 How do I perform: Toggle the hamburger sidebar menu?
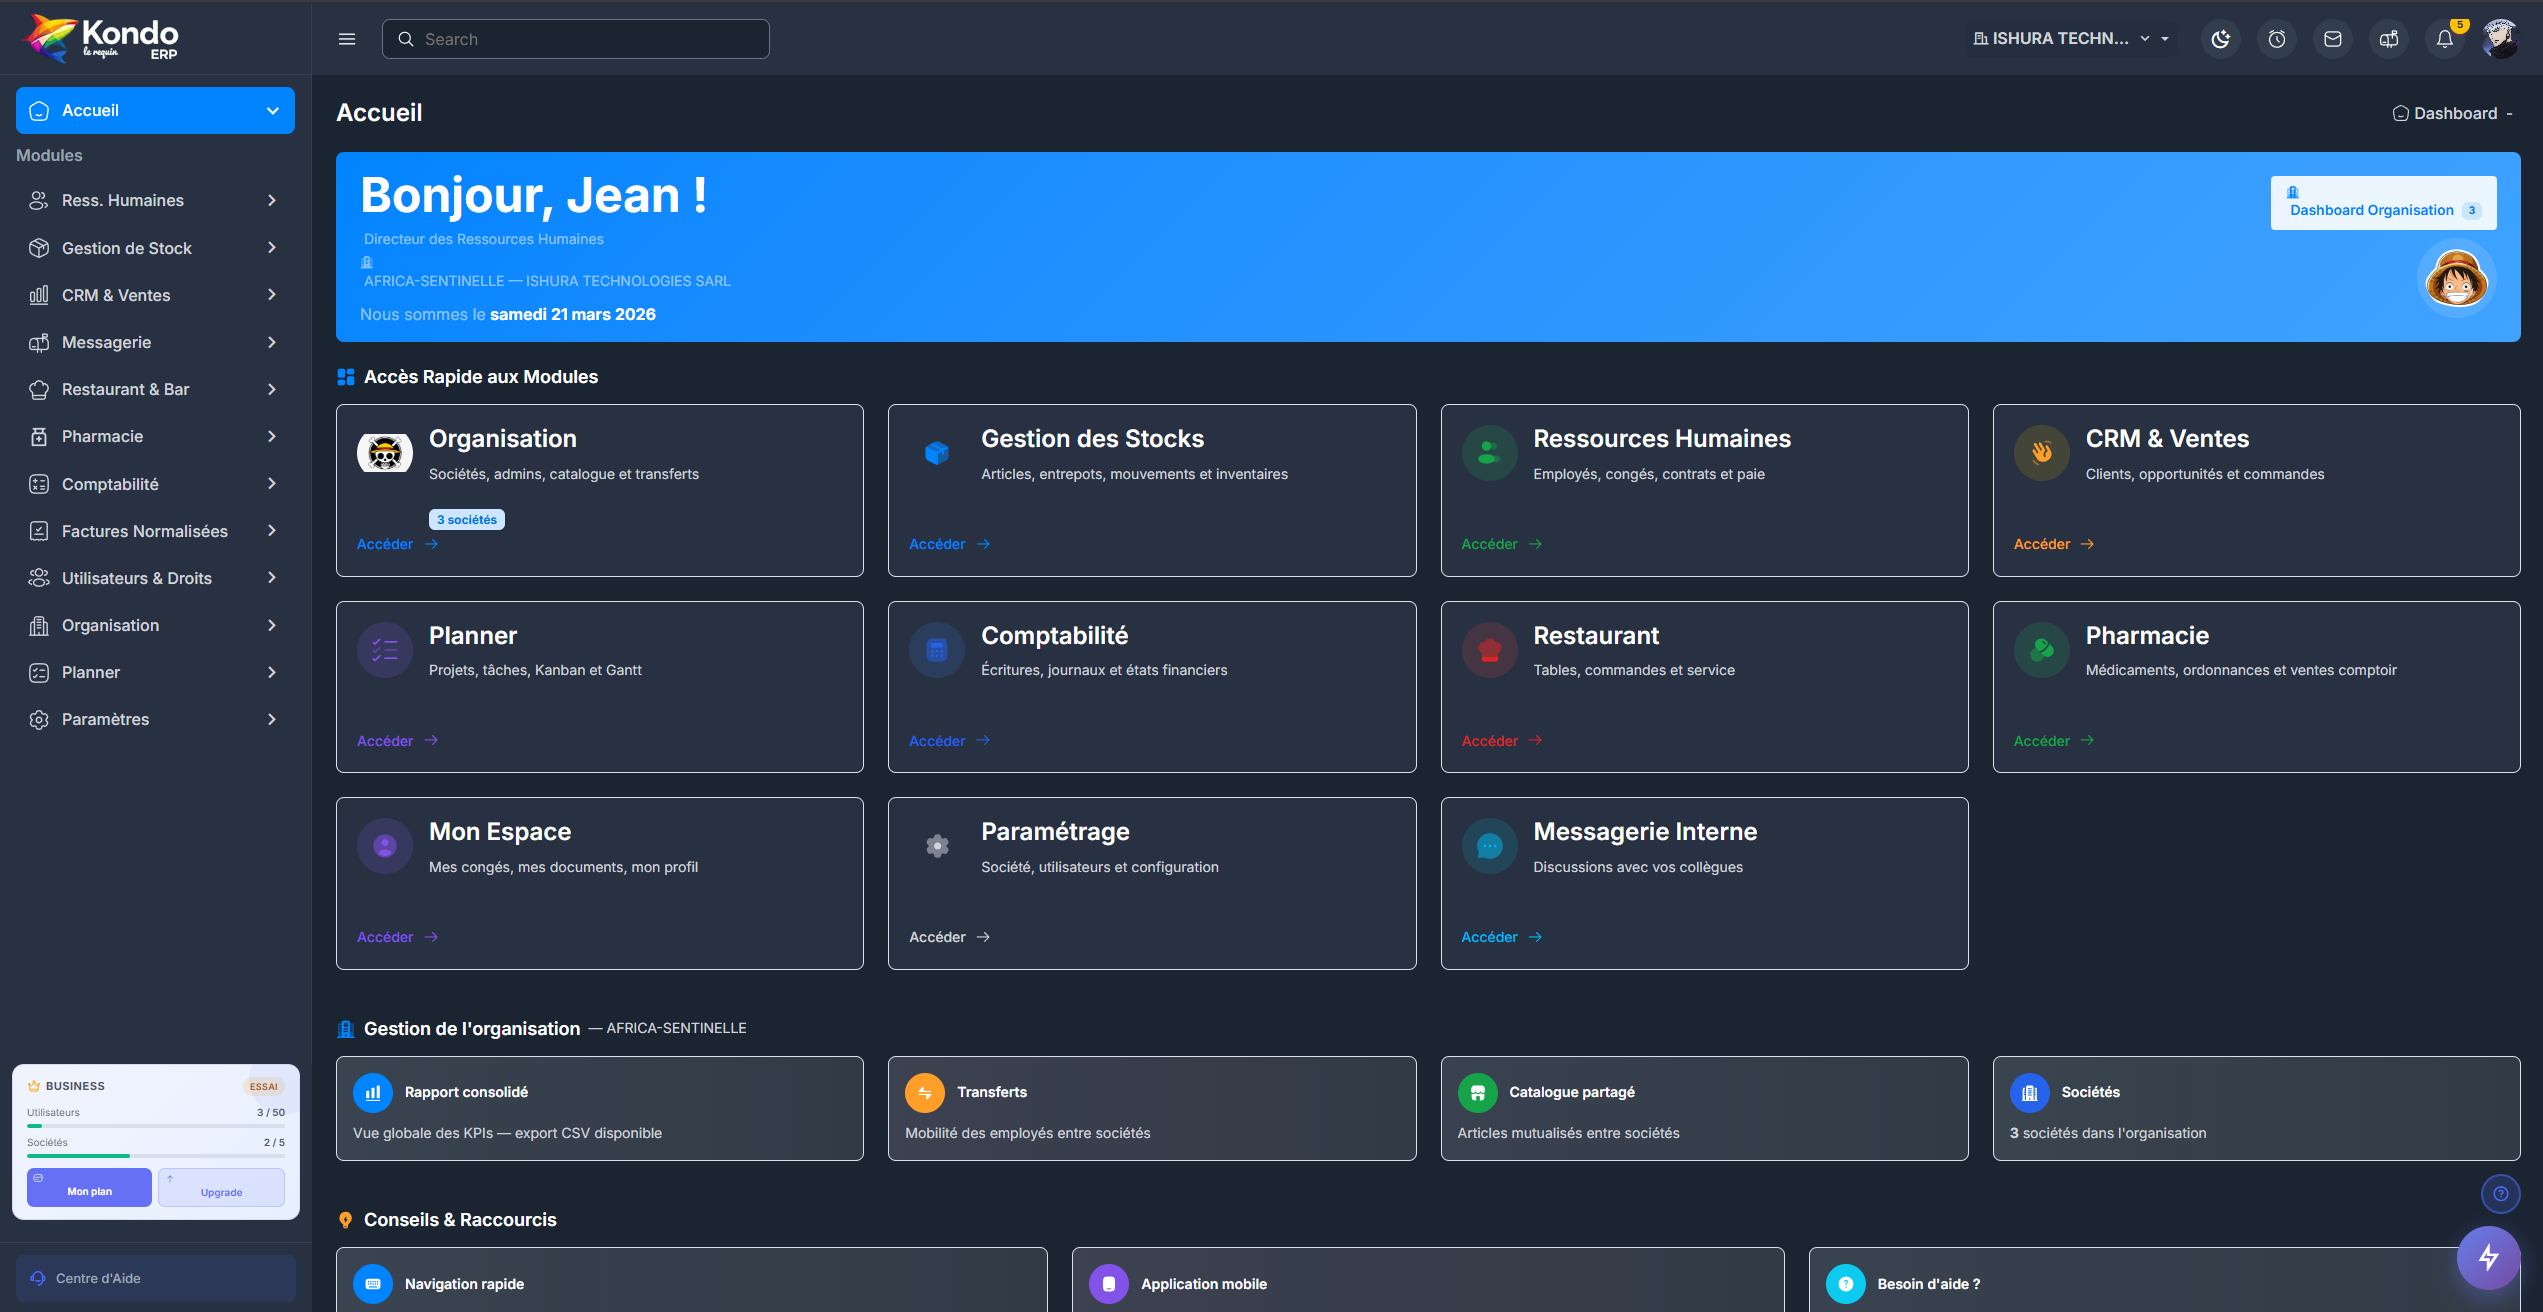coord(347,39)
